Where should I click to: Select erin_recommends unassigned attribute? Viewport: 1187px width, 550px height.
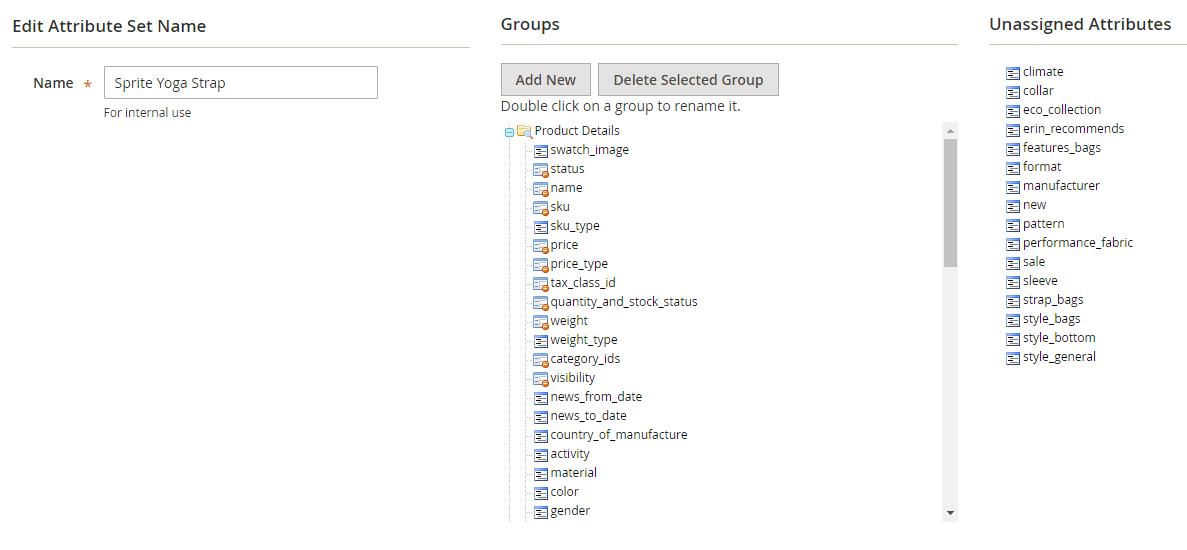click(1073, 129)
